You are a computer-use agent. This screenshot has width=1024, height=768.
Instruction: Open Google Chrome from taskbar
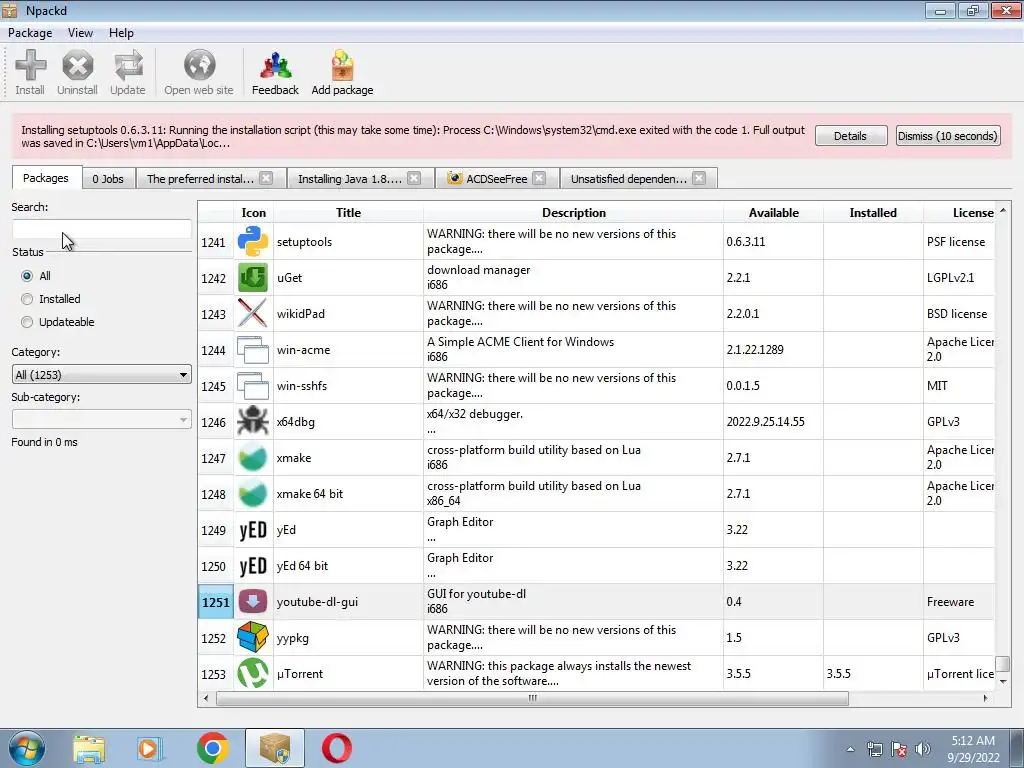click(212, 748)
